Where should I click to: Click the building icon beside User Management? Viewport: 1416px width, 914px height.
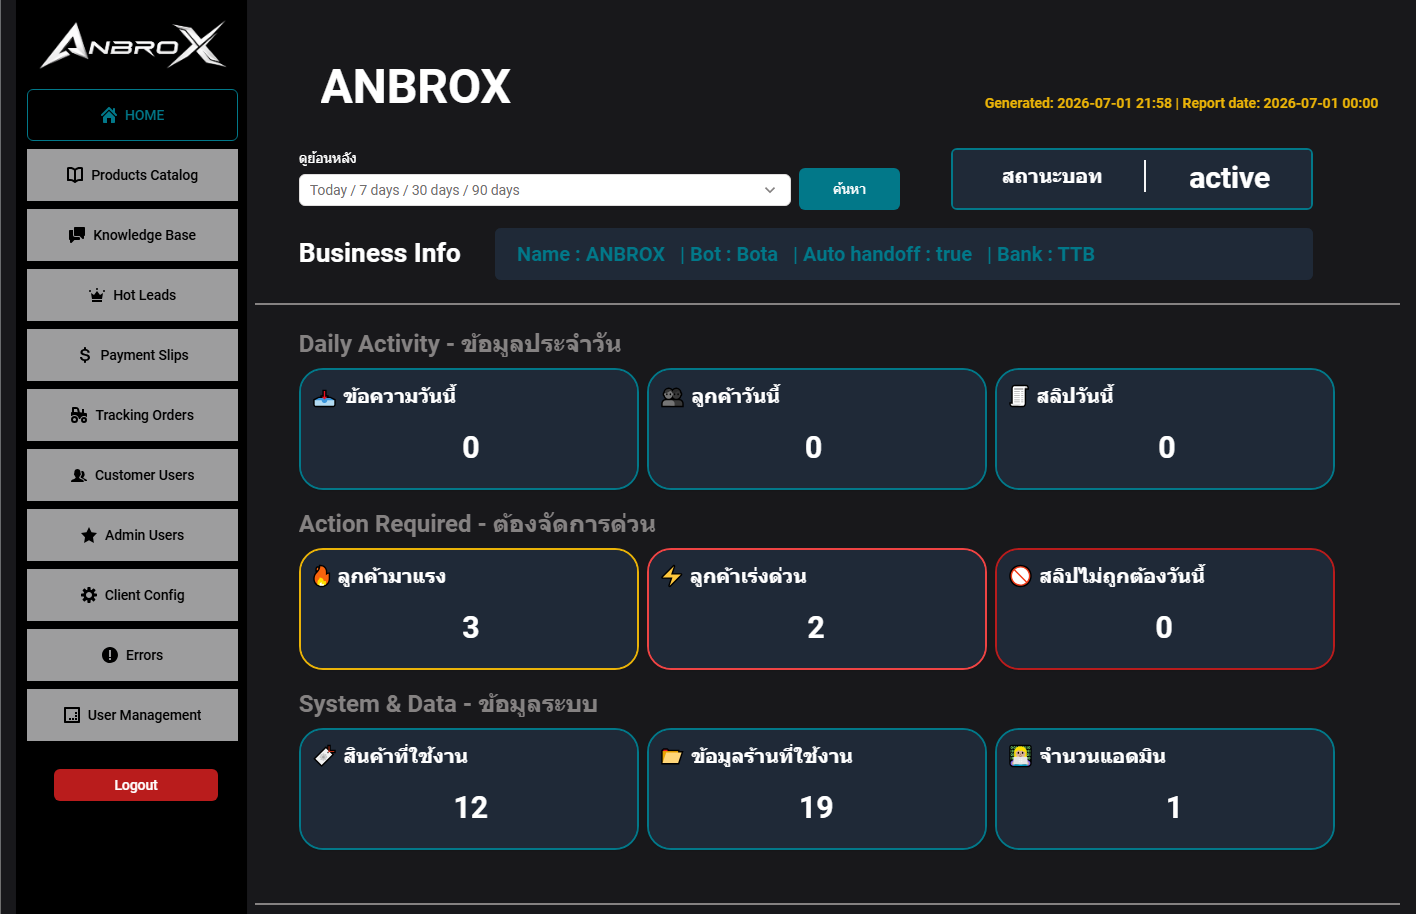pos(72,715)
